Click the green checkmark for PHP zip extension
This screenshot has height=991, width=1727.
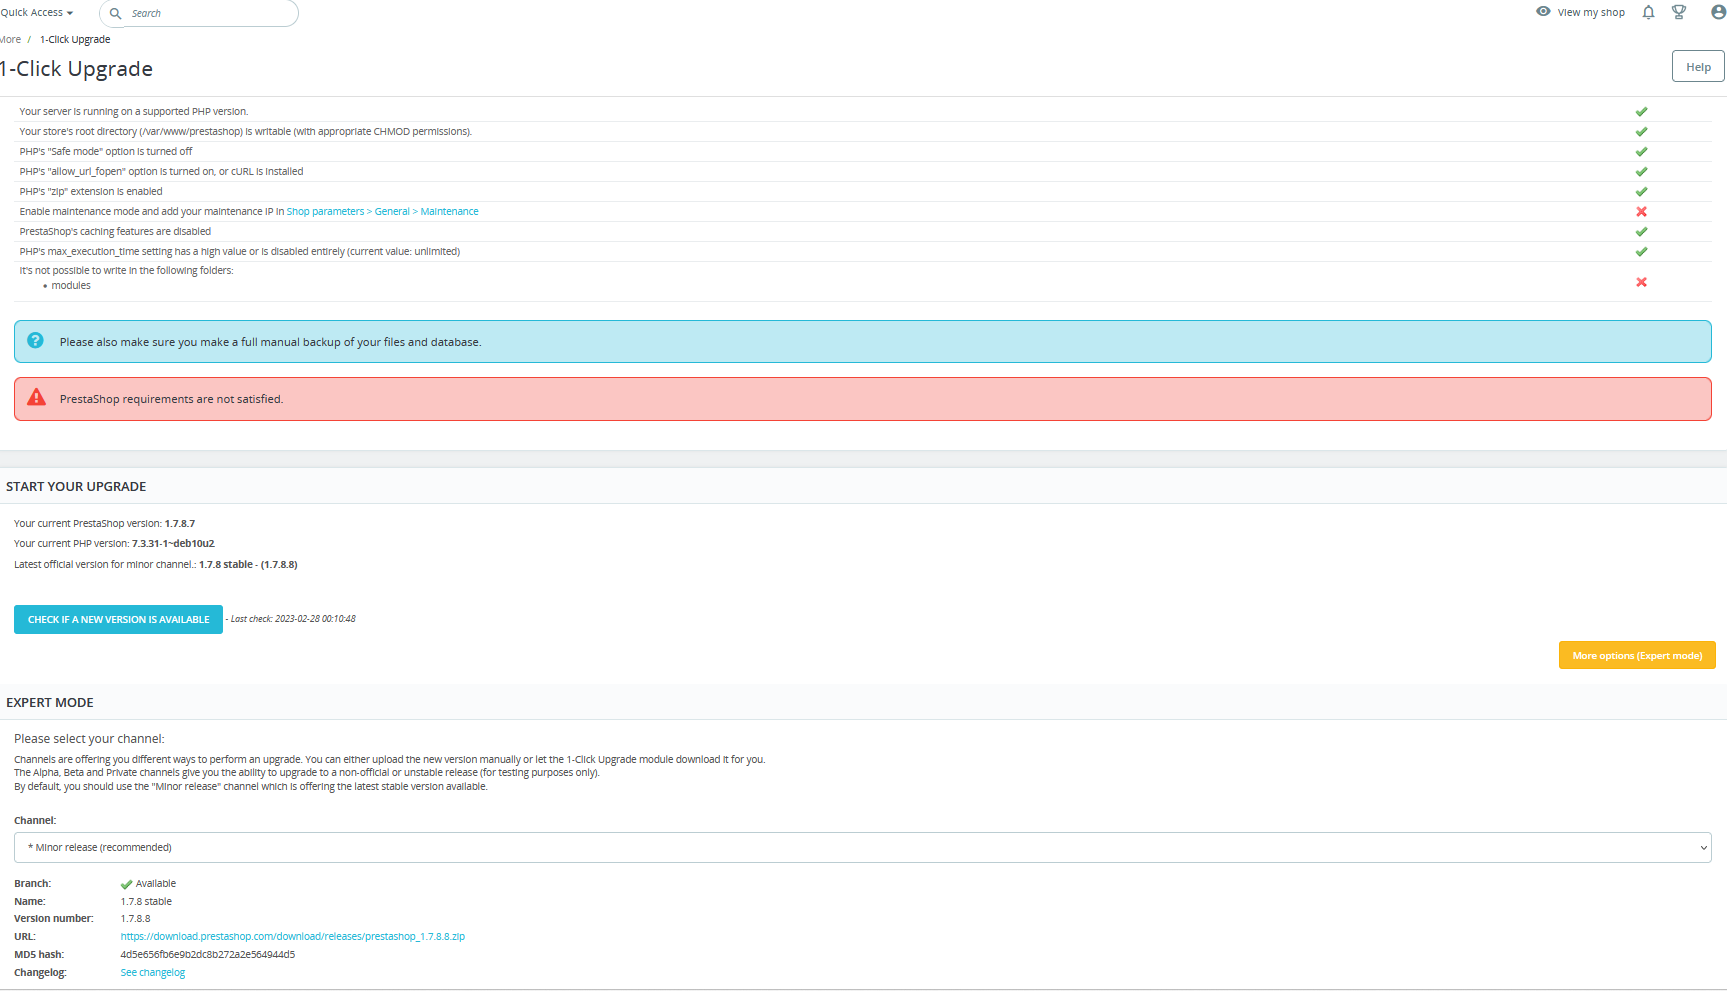[1641, 191]
